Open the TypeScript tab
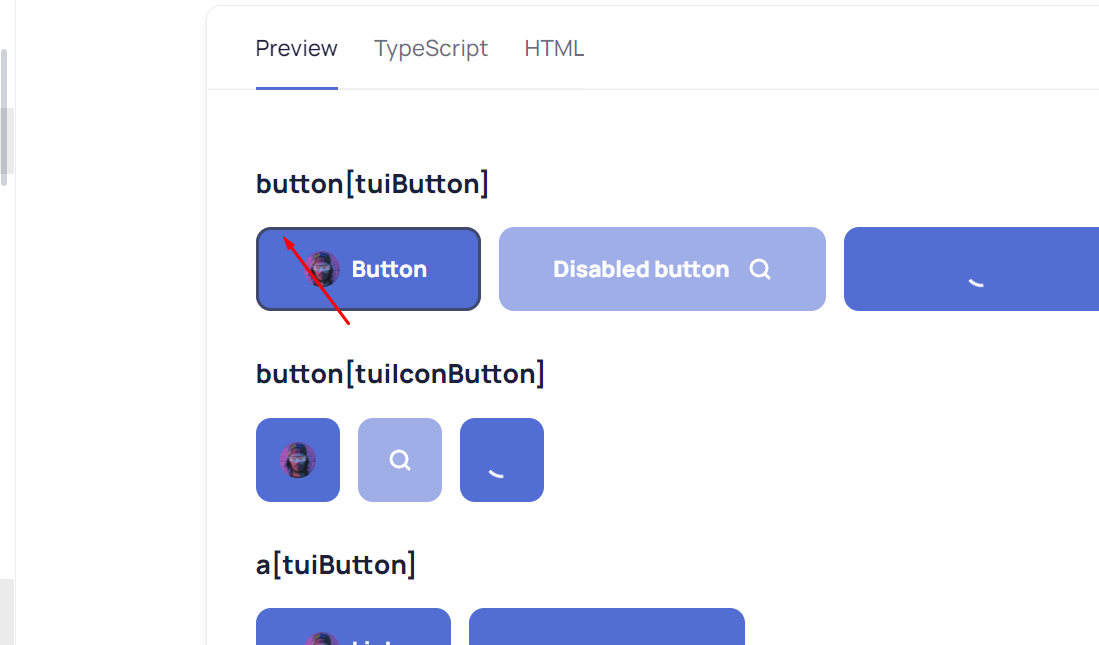 431,48
